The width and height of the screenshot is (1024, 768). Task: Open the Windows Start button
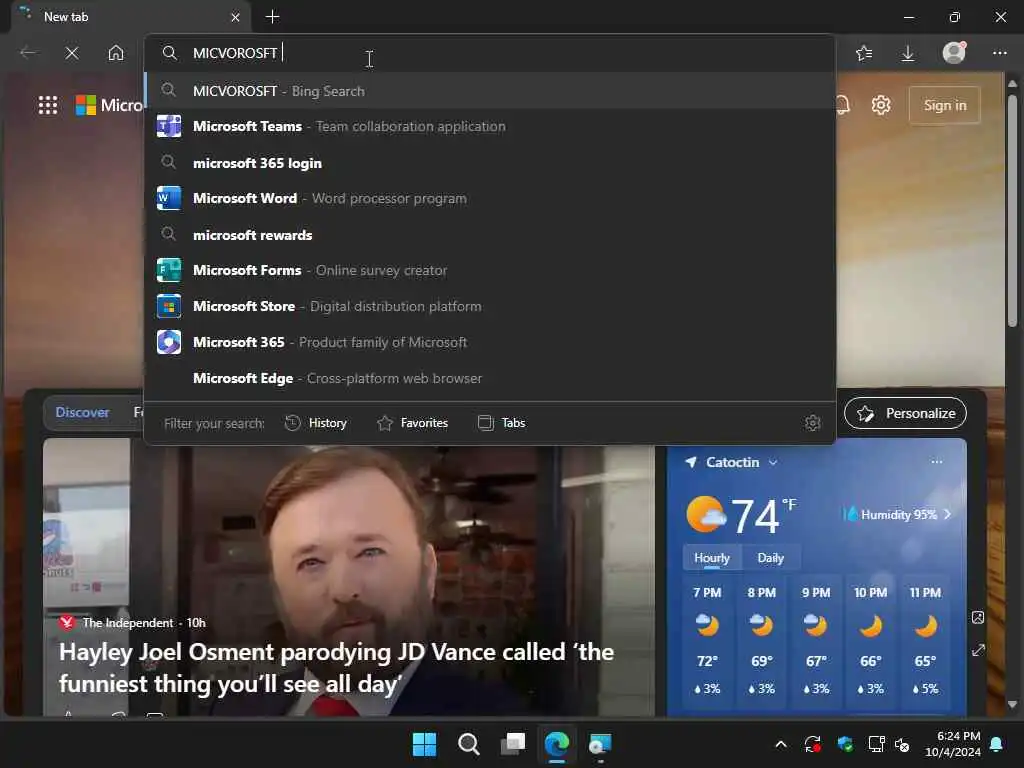tap(424, 744)
